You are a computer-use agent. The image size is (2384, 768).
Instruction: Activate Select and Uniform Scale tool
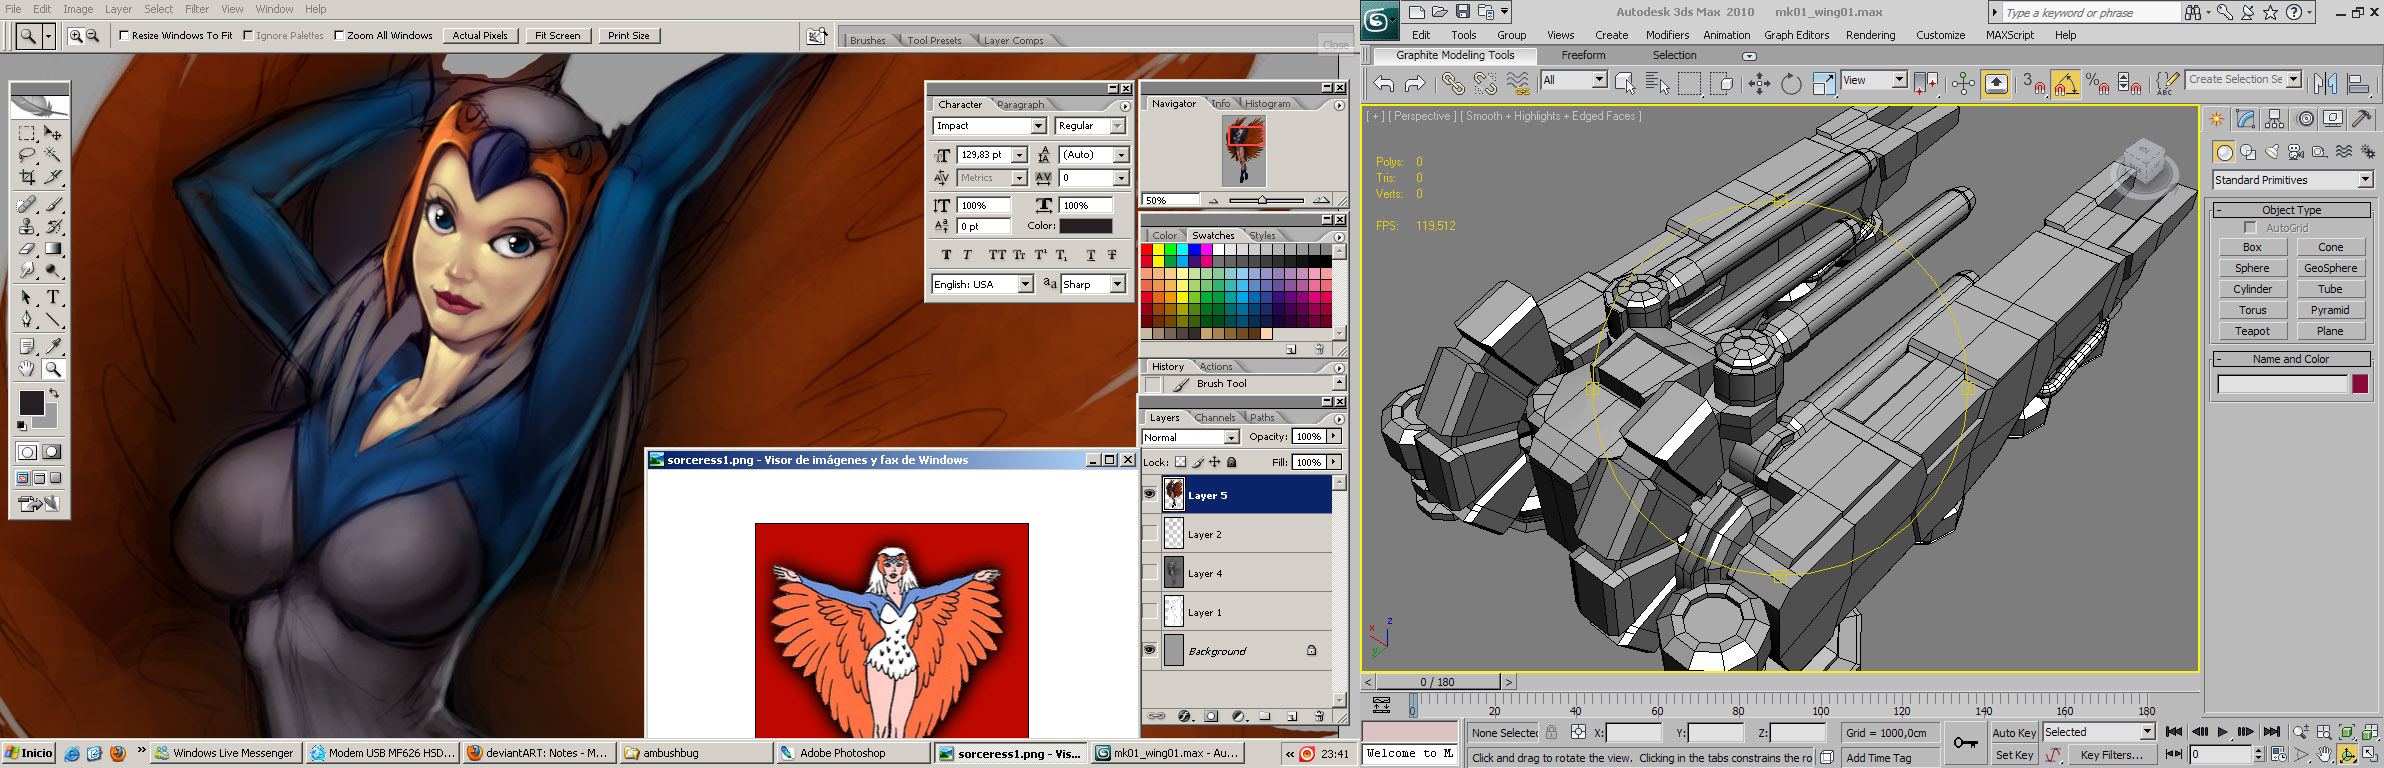click(1824, 84)
